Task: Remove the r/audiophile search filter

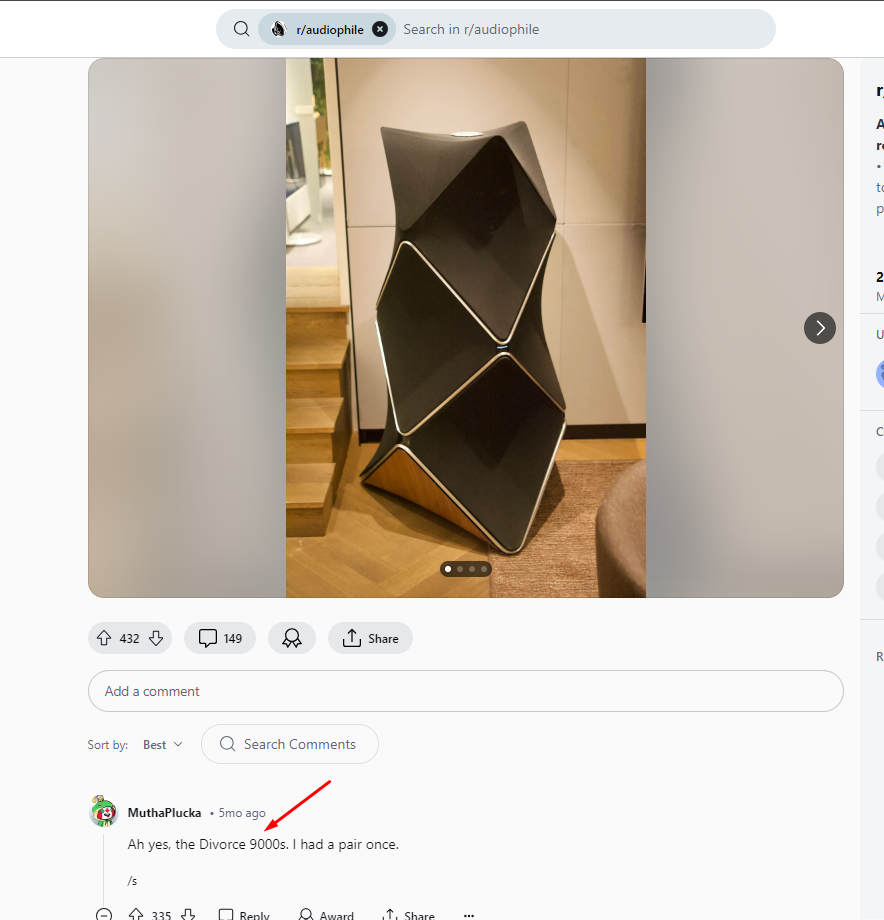Action: [x=380, y=29]
